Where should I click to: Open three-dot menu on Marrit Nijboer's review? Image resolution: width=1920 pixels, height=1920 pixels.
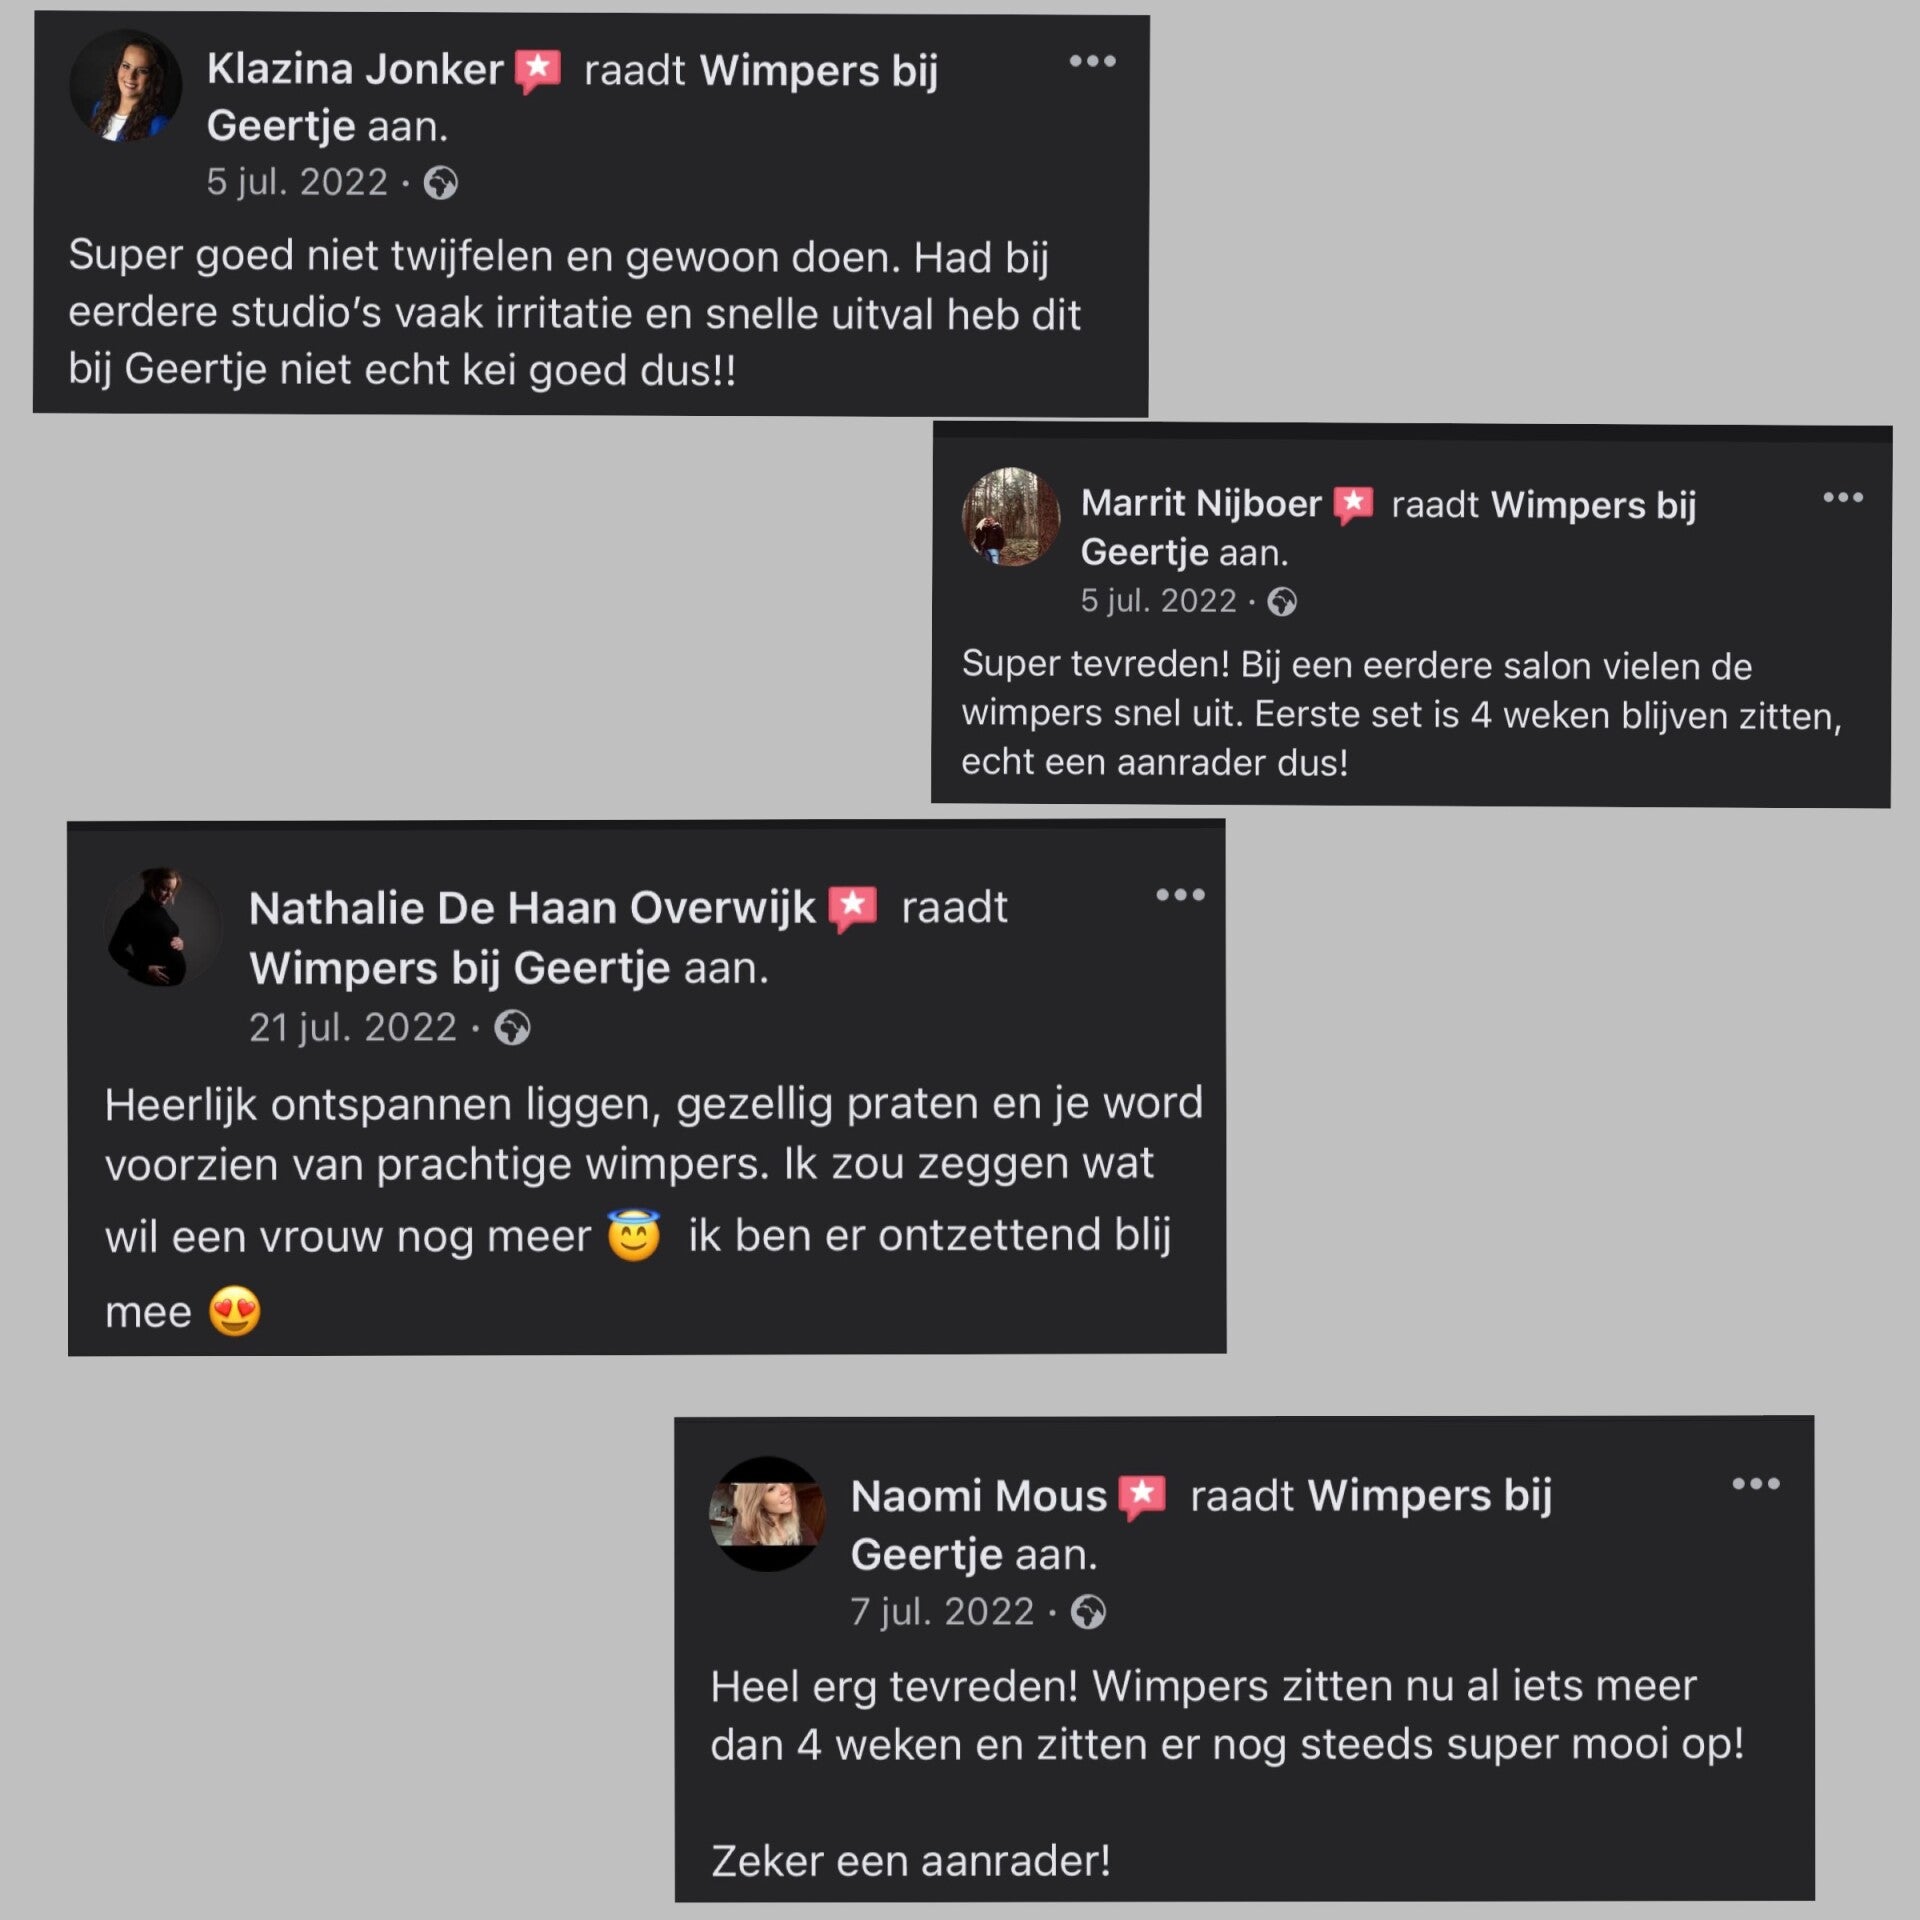click(x=1842, y=498)
